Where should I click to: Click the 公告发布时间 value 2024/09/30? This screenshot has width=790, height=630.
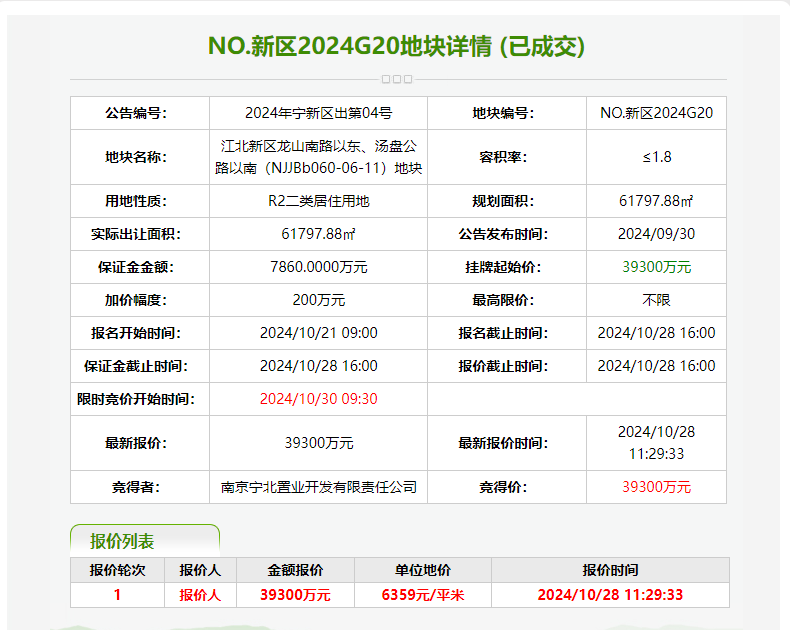pyautogui.click(x=656, y=234)
